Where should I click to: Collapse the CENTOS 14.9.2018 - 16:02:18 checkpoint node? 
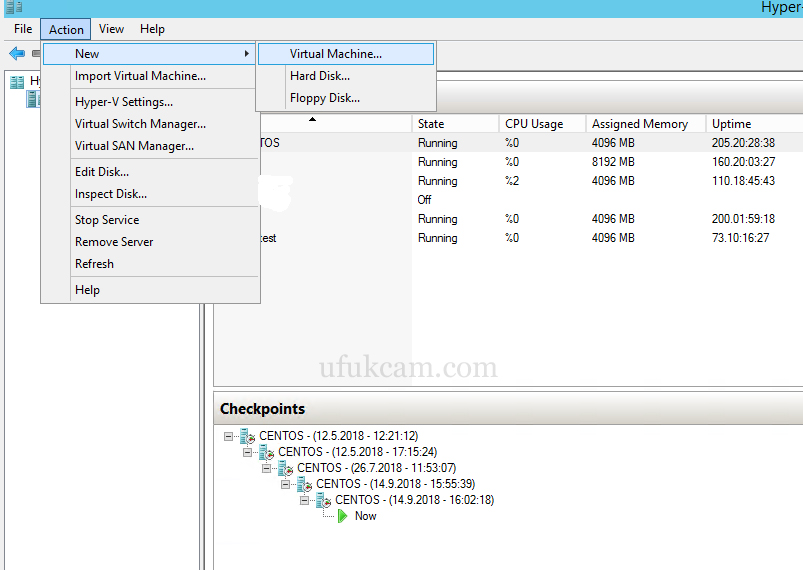[304, 500]
